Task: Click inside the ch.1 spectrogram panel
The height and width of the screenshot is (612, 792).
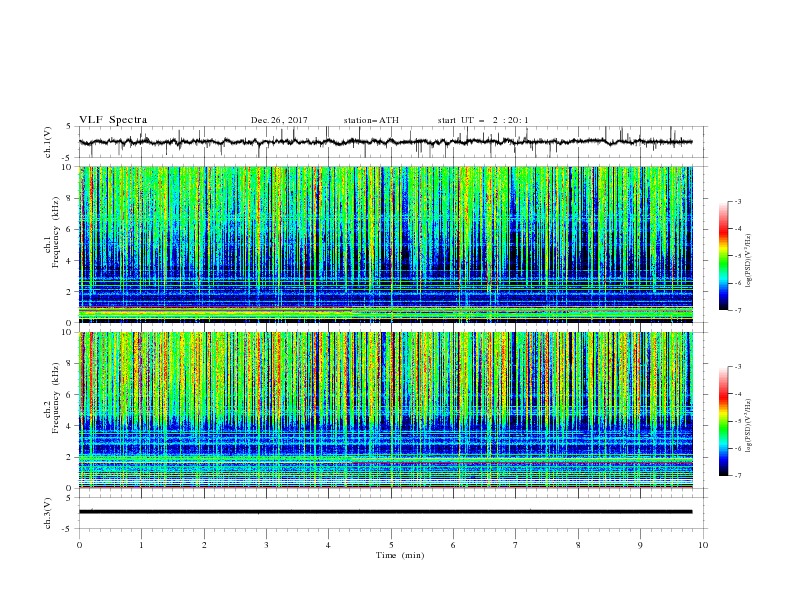Action: (385, 244)
